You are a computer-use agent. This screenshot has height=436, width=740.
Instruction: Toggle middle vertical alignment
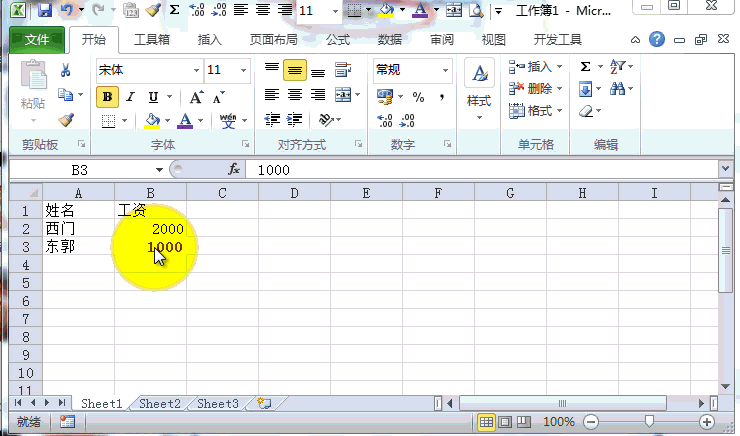pos(294,71)
